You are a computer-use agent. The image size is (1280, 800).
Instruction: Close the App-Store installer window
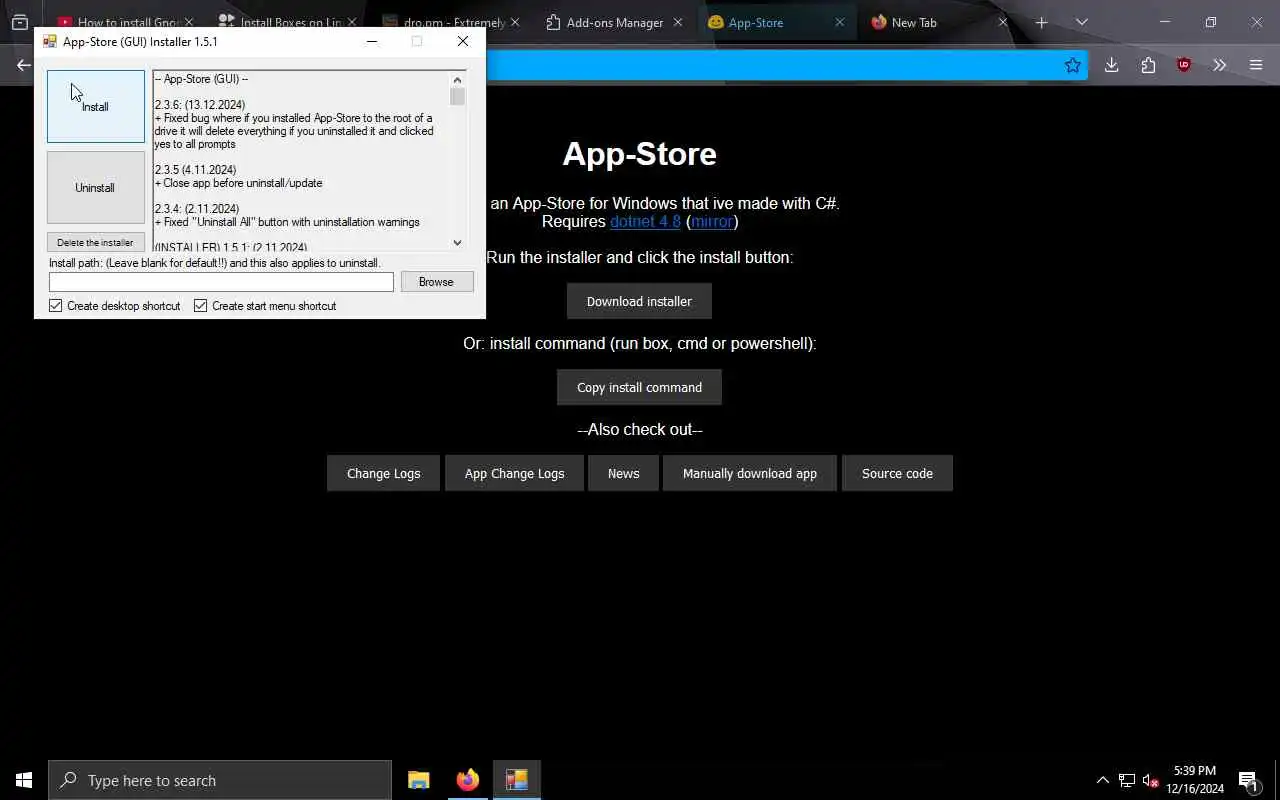pos(462,41)
